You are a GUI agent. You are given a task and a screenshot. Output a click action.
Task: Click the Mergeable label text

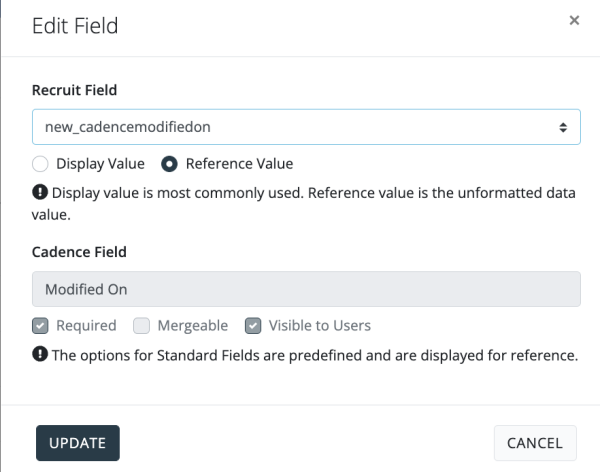pos(193,325)
